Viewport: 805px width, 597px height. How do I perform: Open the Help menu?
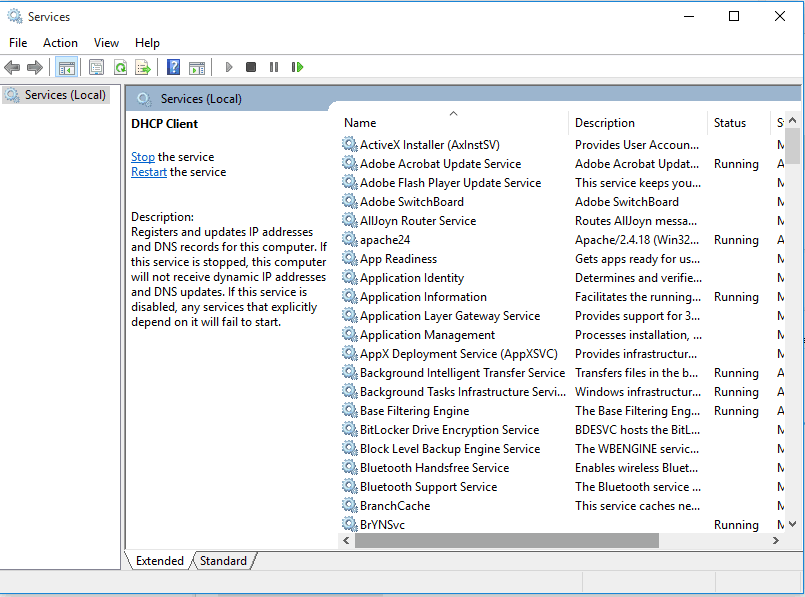pyautogui.click(x=147, y=43)
